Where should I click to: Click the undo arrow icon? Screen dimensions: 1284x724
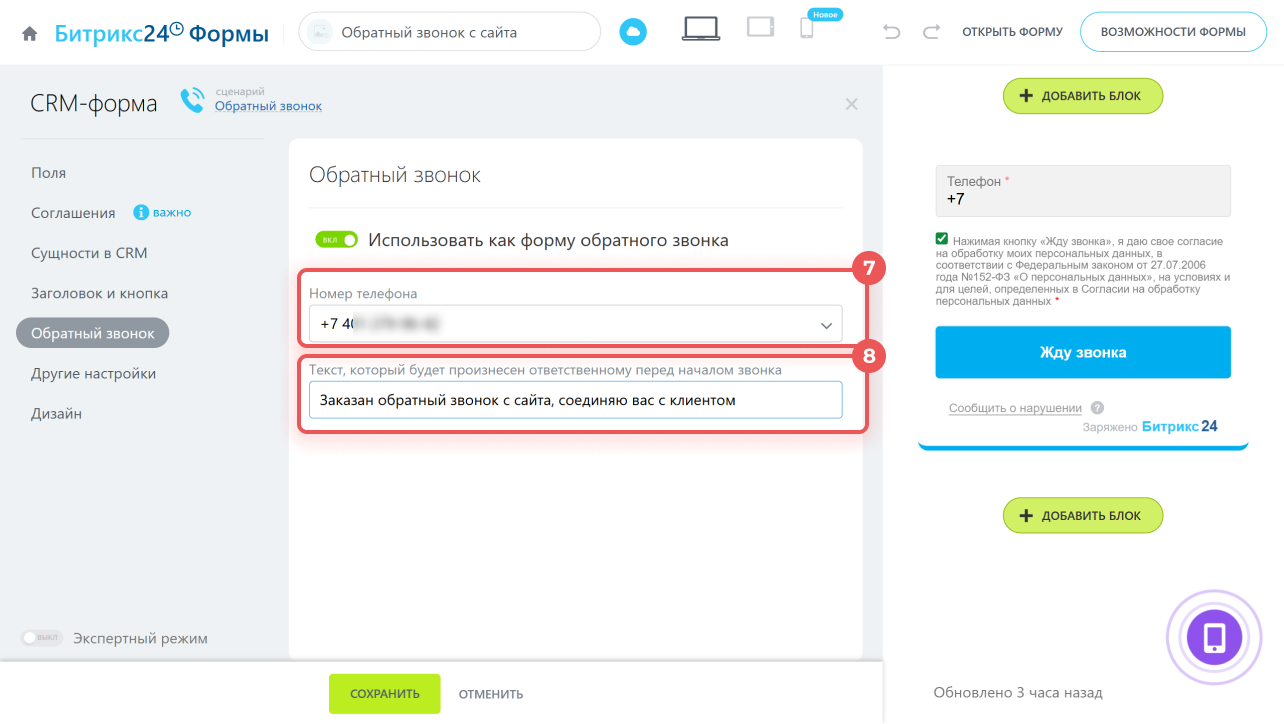(x=892, y=32)
